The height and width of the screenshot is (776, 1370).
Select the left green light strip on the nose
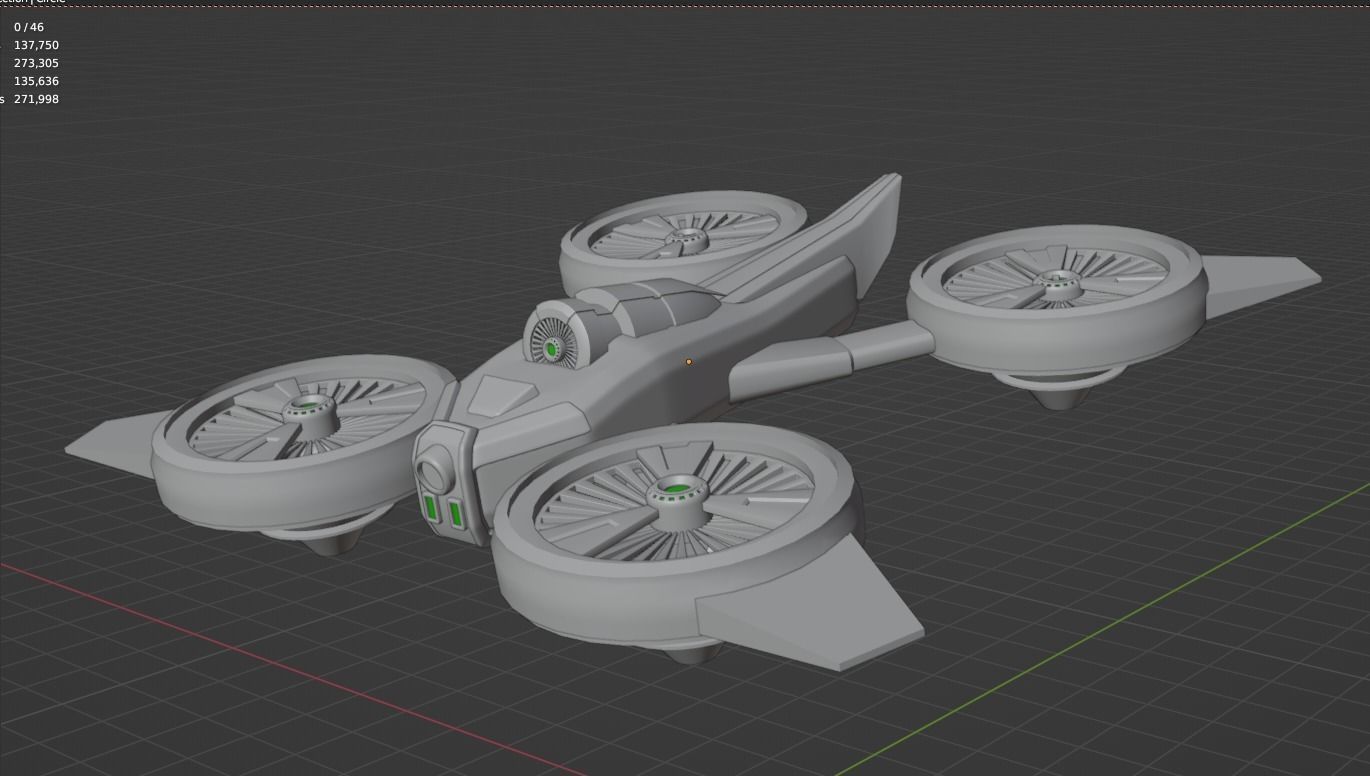tap(432, 508)
